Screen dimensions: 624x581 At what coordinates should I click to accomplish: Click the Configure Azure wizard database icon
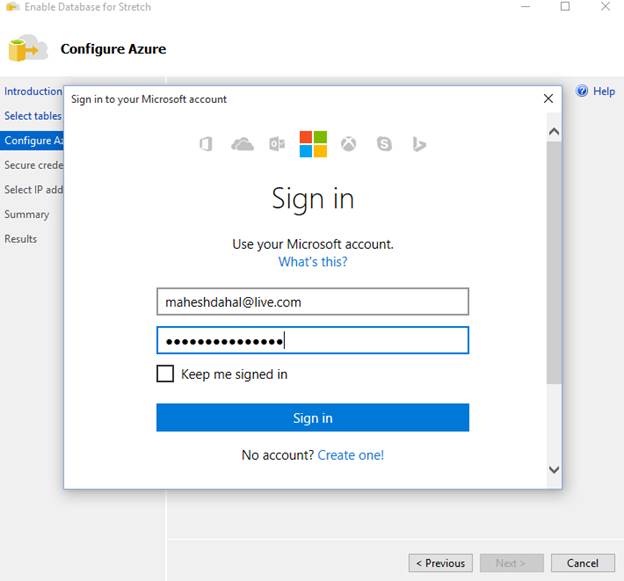point(28,48)
